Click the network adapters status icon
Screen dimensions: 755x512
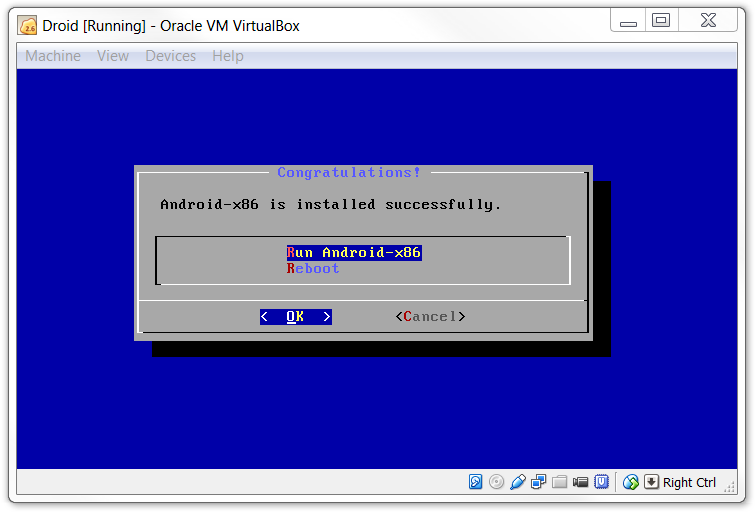point(538,482)
